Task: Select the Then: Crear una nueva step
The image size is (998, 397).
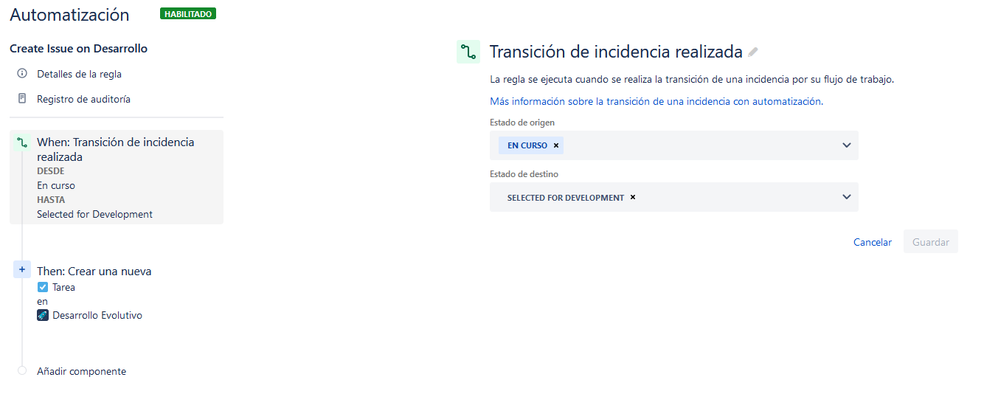Action: click(x=94, y=272)
